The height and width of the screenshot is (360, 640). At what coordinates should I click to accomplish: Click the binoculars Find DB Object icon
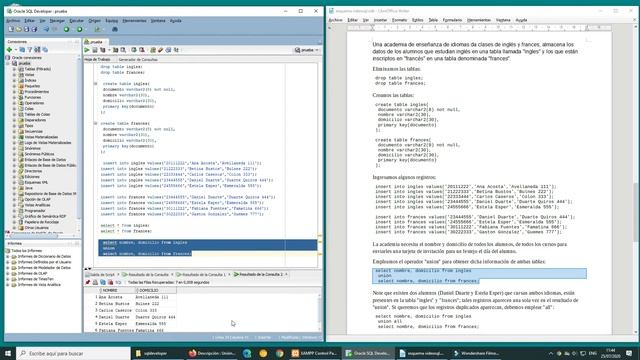pos(115,29)
